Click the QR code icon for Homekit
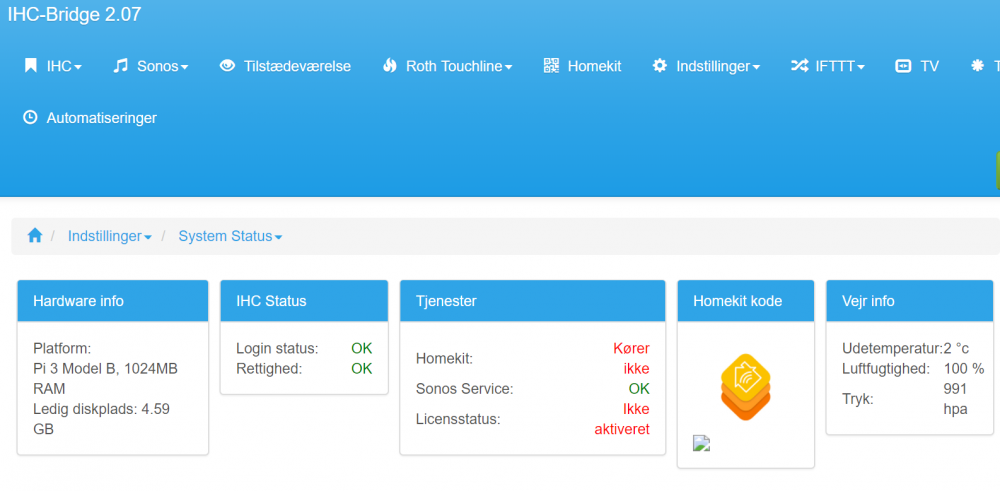This screenshot has height=491, width=1000. [x=551, y=66]
